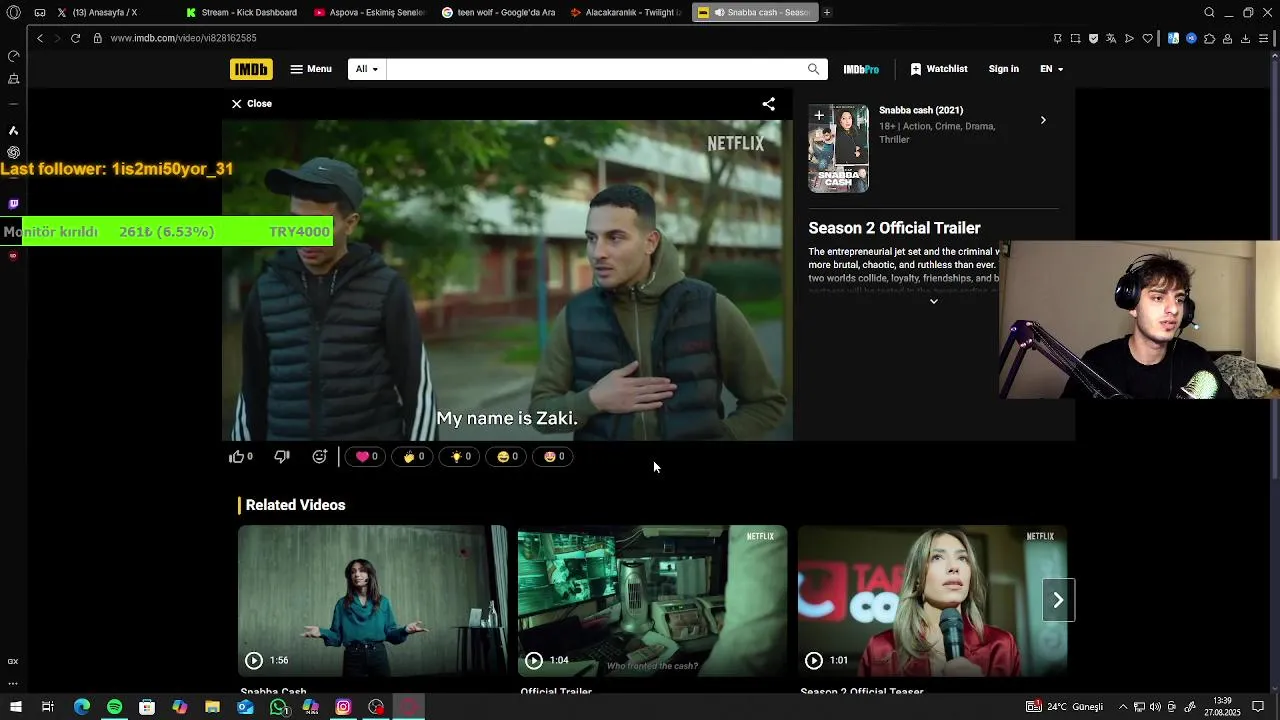Open Instagram from the taskbar
Viewport: 1280px width, 720px height.
click(x=343, y=707)
